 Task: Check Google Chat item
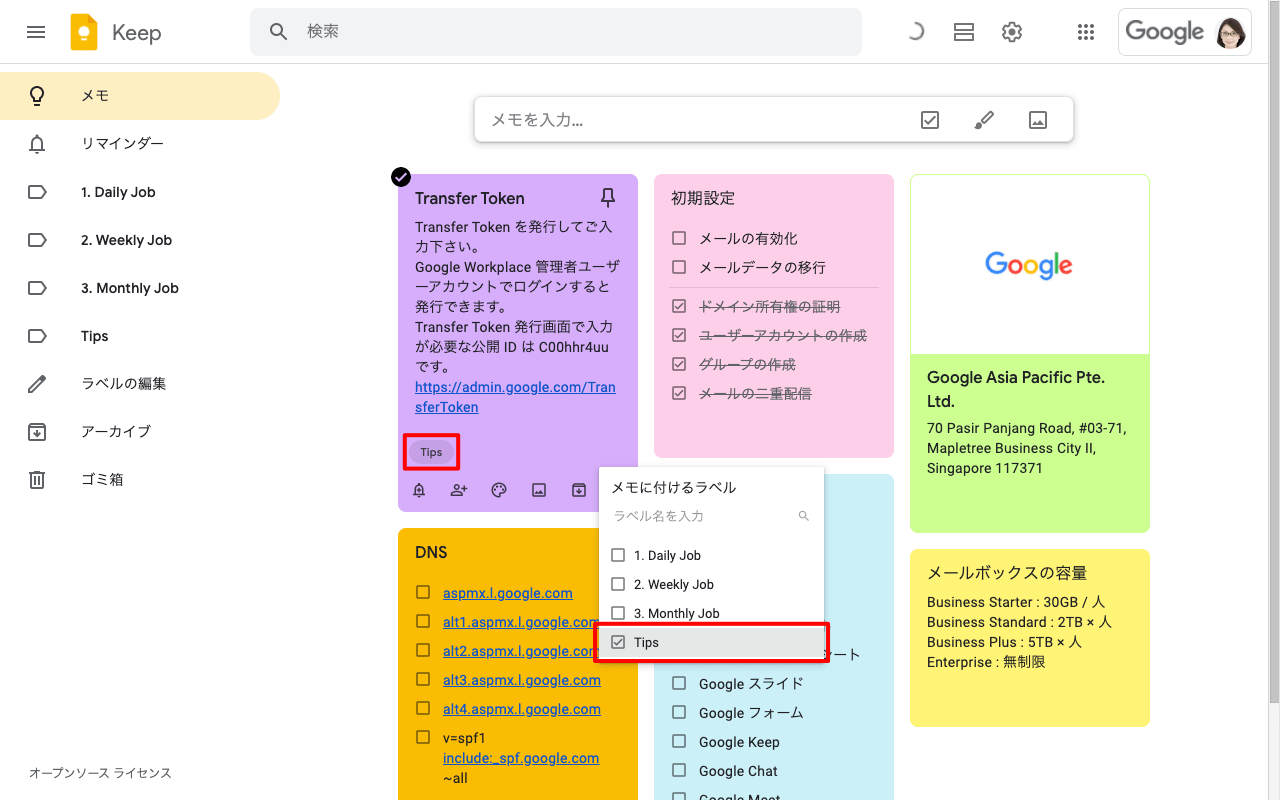pos(679,771)
